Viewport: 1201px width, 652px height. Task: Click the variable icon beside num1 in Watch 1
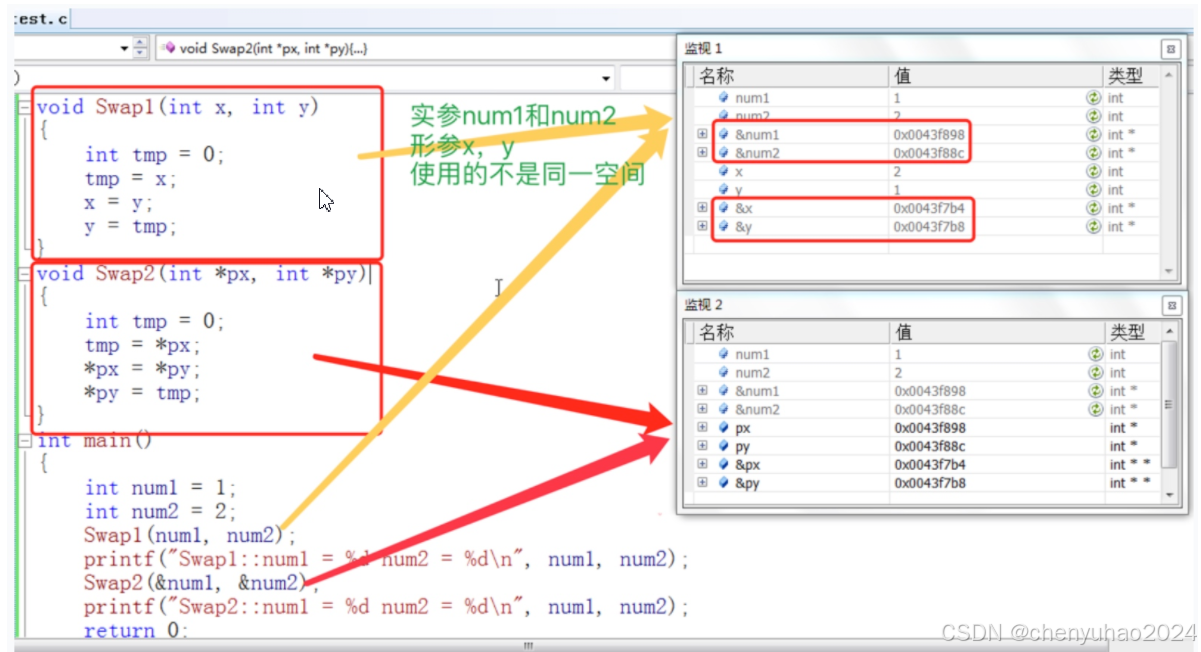(724, 98)
